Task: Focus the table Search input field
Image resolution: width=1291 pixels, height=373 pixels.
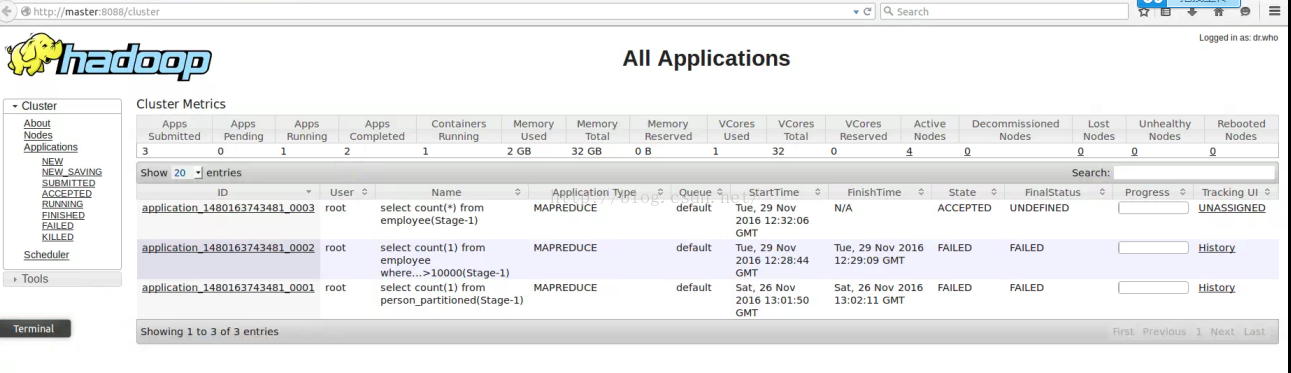Action: pyautogui.click(x=1194, y=173)
